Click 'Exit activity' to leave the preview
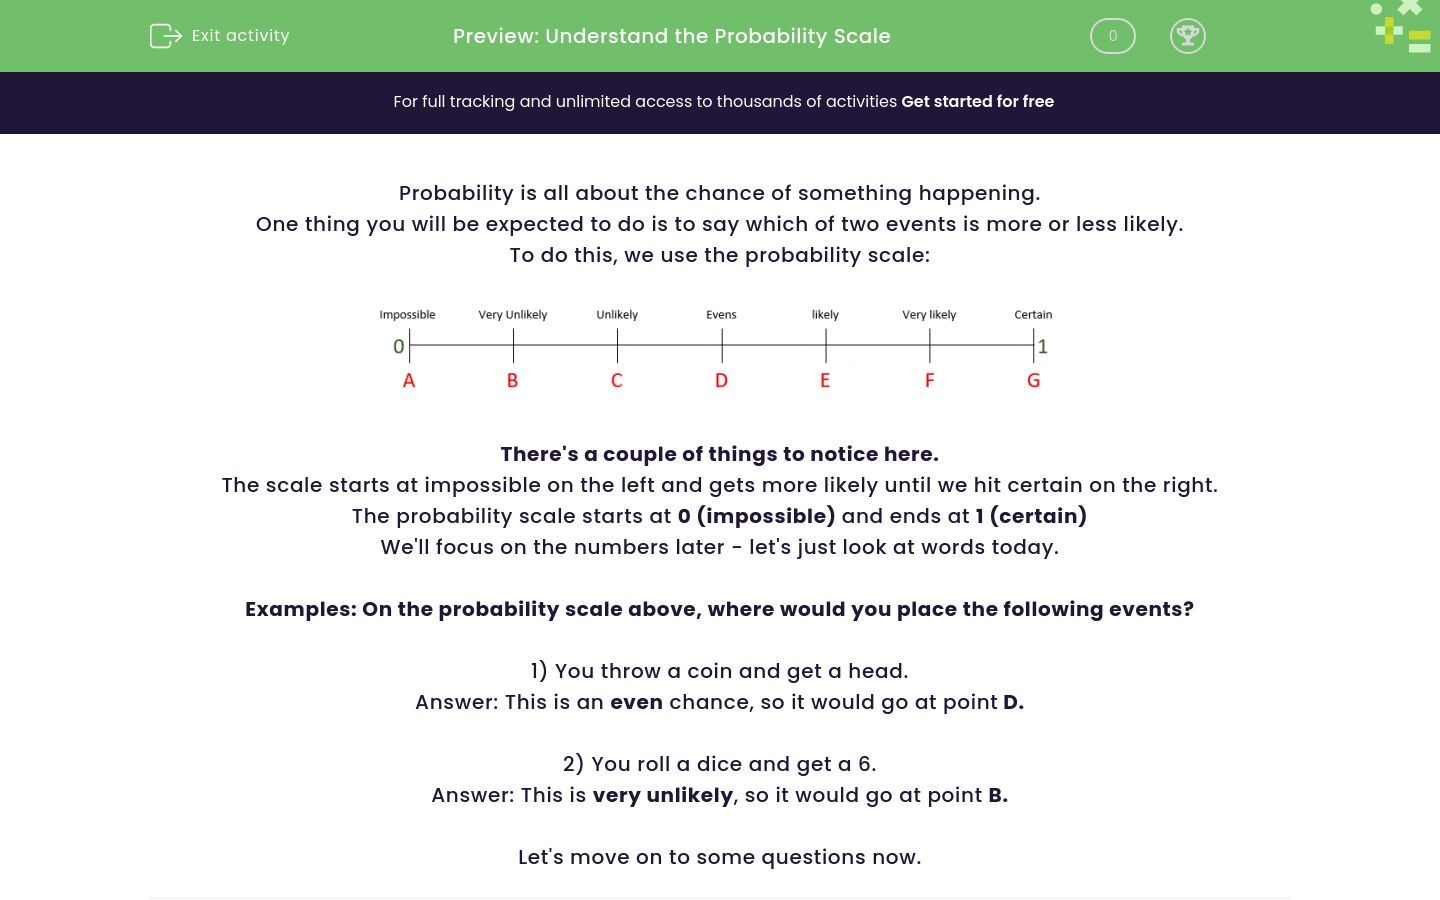 (x=240, y=35)
